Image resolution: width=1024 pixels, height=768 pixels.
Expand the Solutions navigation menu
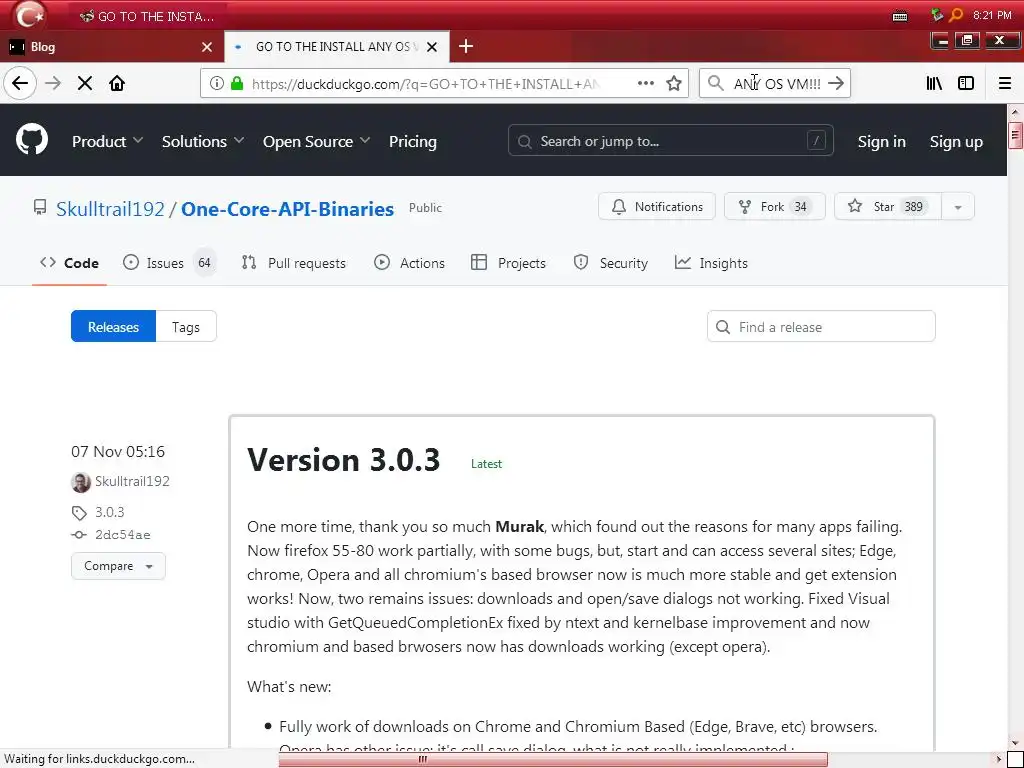202,142
